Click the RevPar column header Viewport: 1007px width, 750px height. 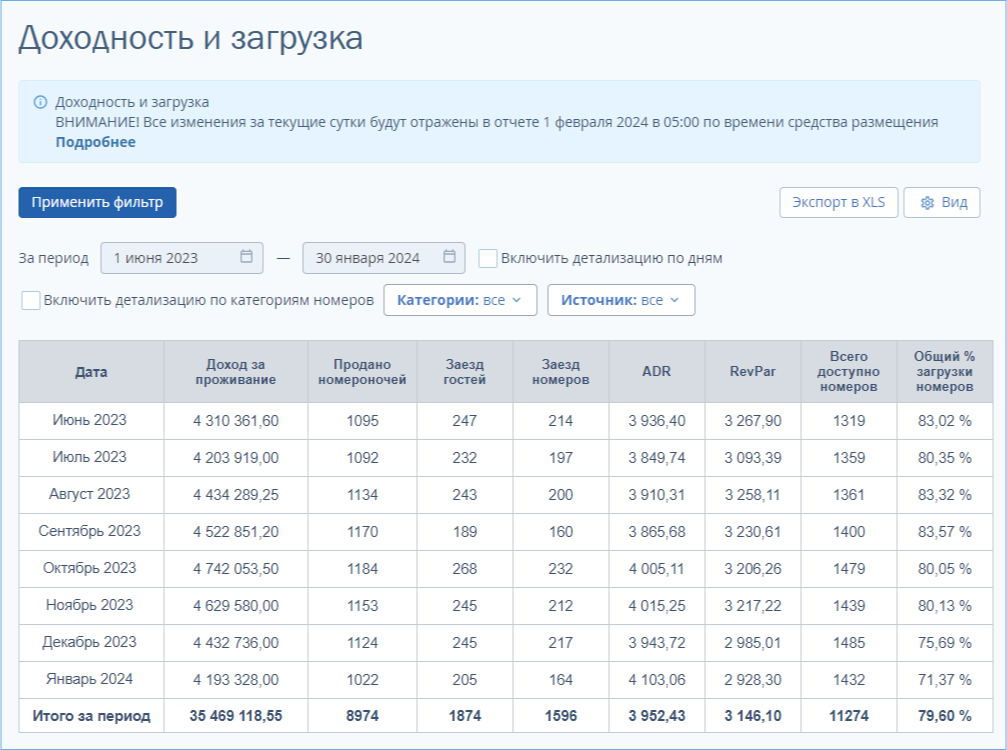[753, 372]
